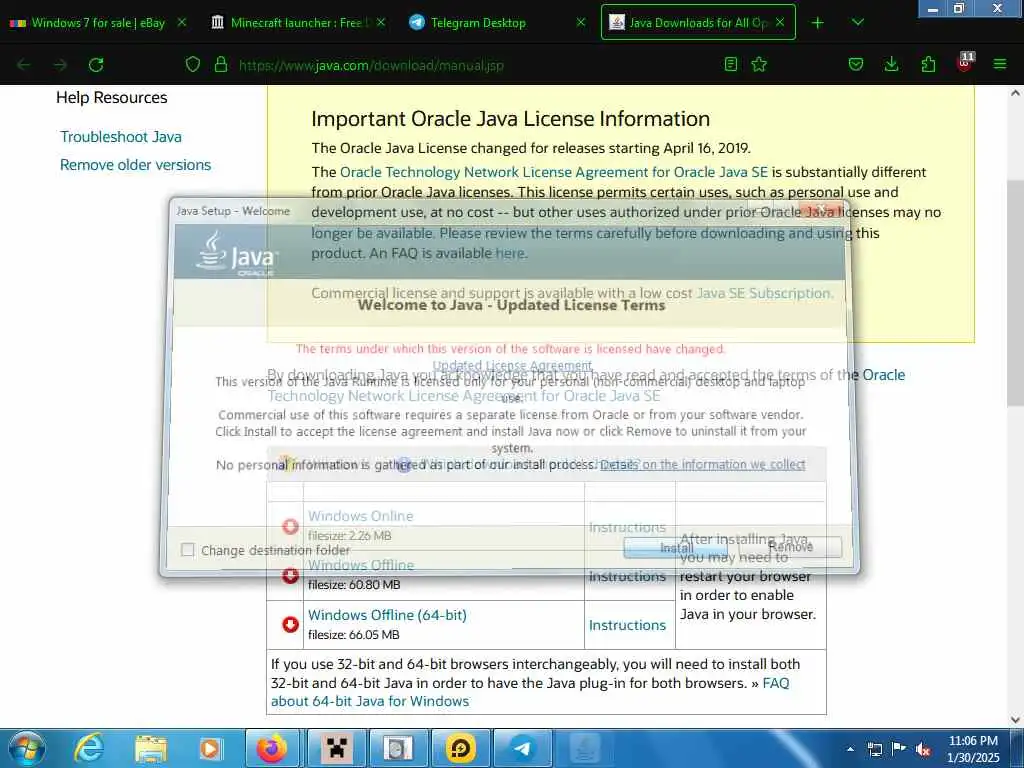1024x768 pixels.
Task: Open the Remove older versions link
Action: 135,165
